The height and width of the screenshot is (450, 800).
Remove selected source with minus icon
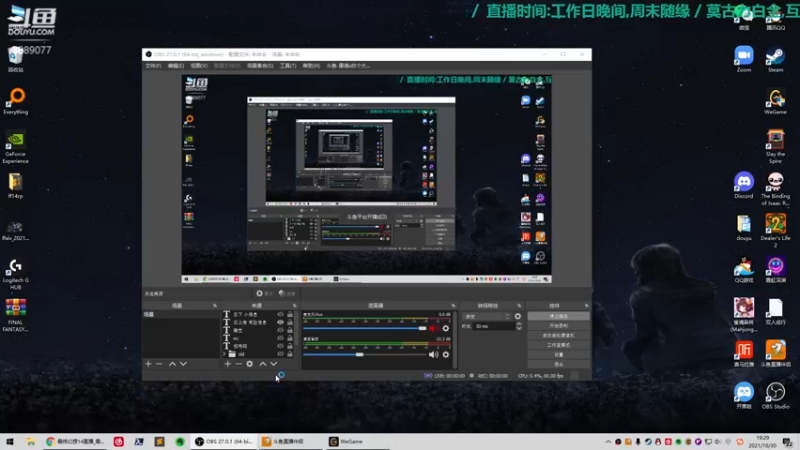(x=238, y=364)
